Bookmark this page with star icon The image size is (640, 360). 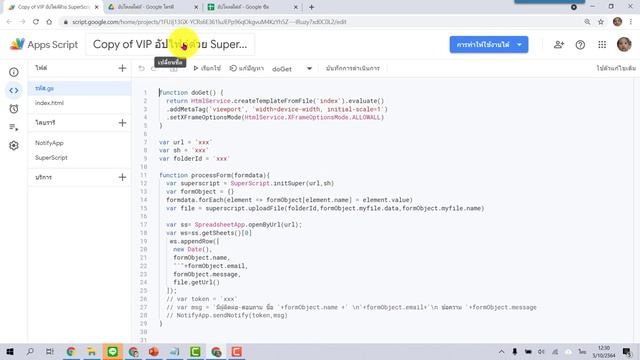click(601, 22)
